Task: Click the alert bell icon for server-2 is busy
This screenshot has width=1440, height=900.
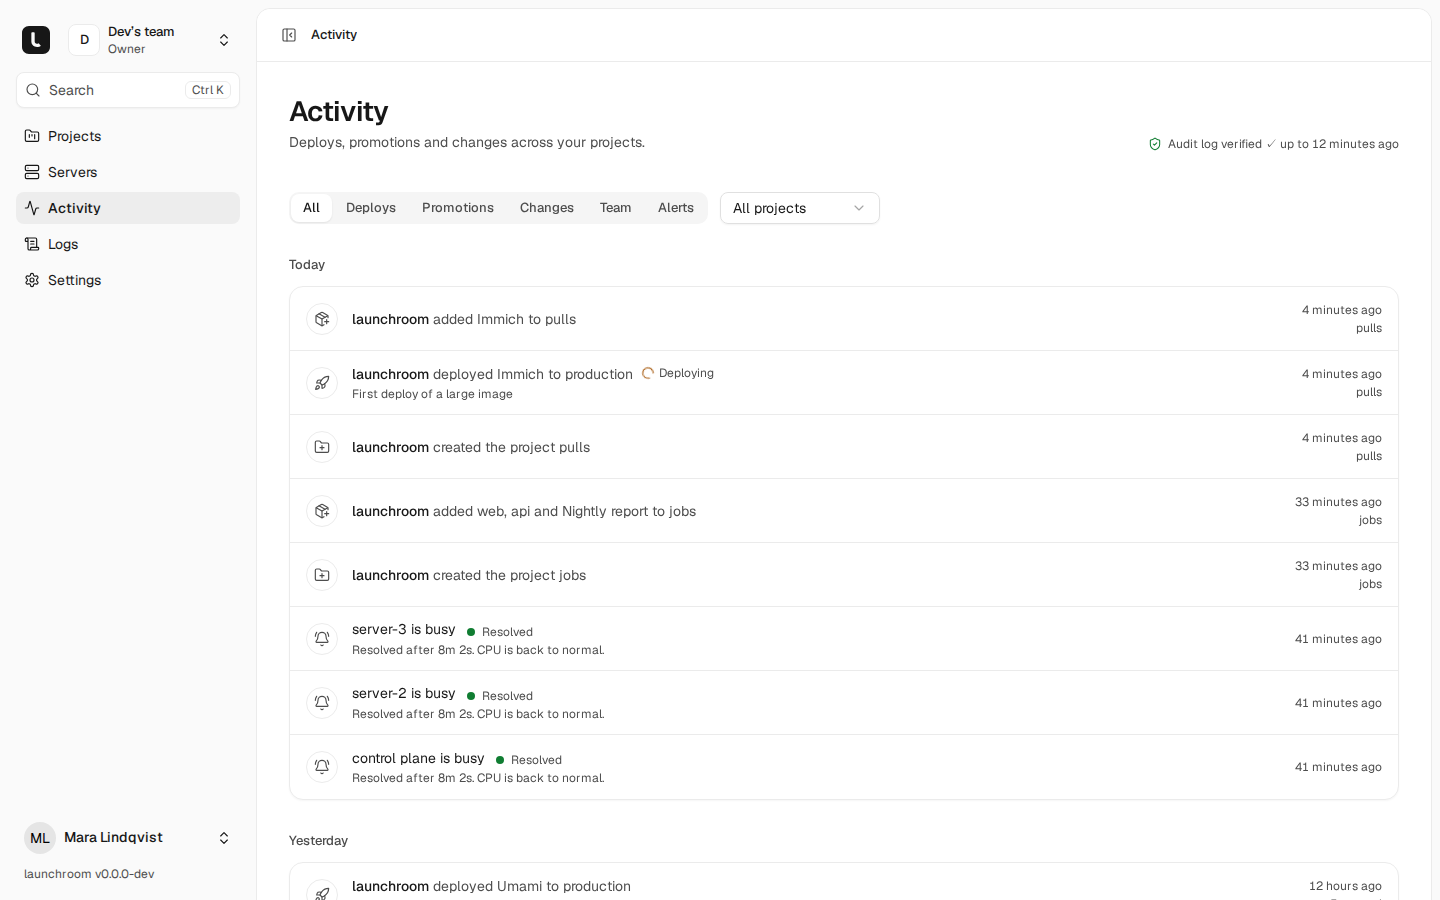Action: pos(322,703)
